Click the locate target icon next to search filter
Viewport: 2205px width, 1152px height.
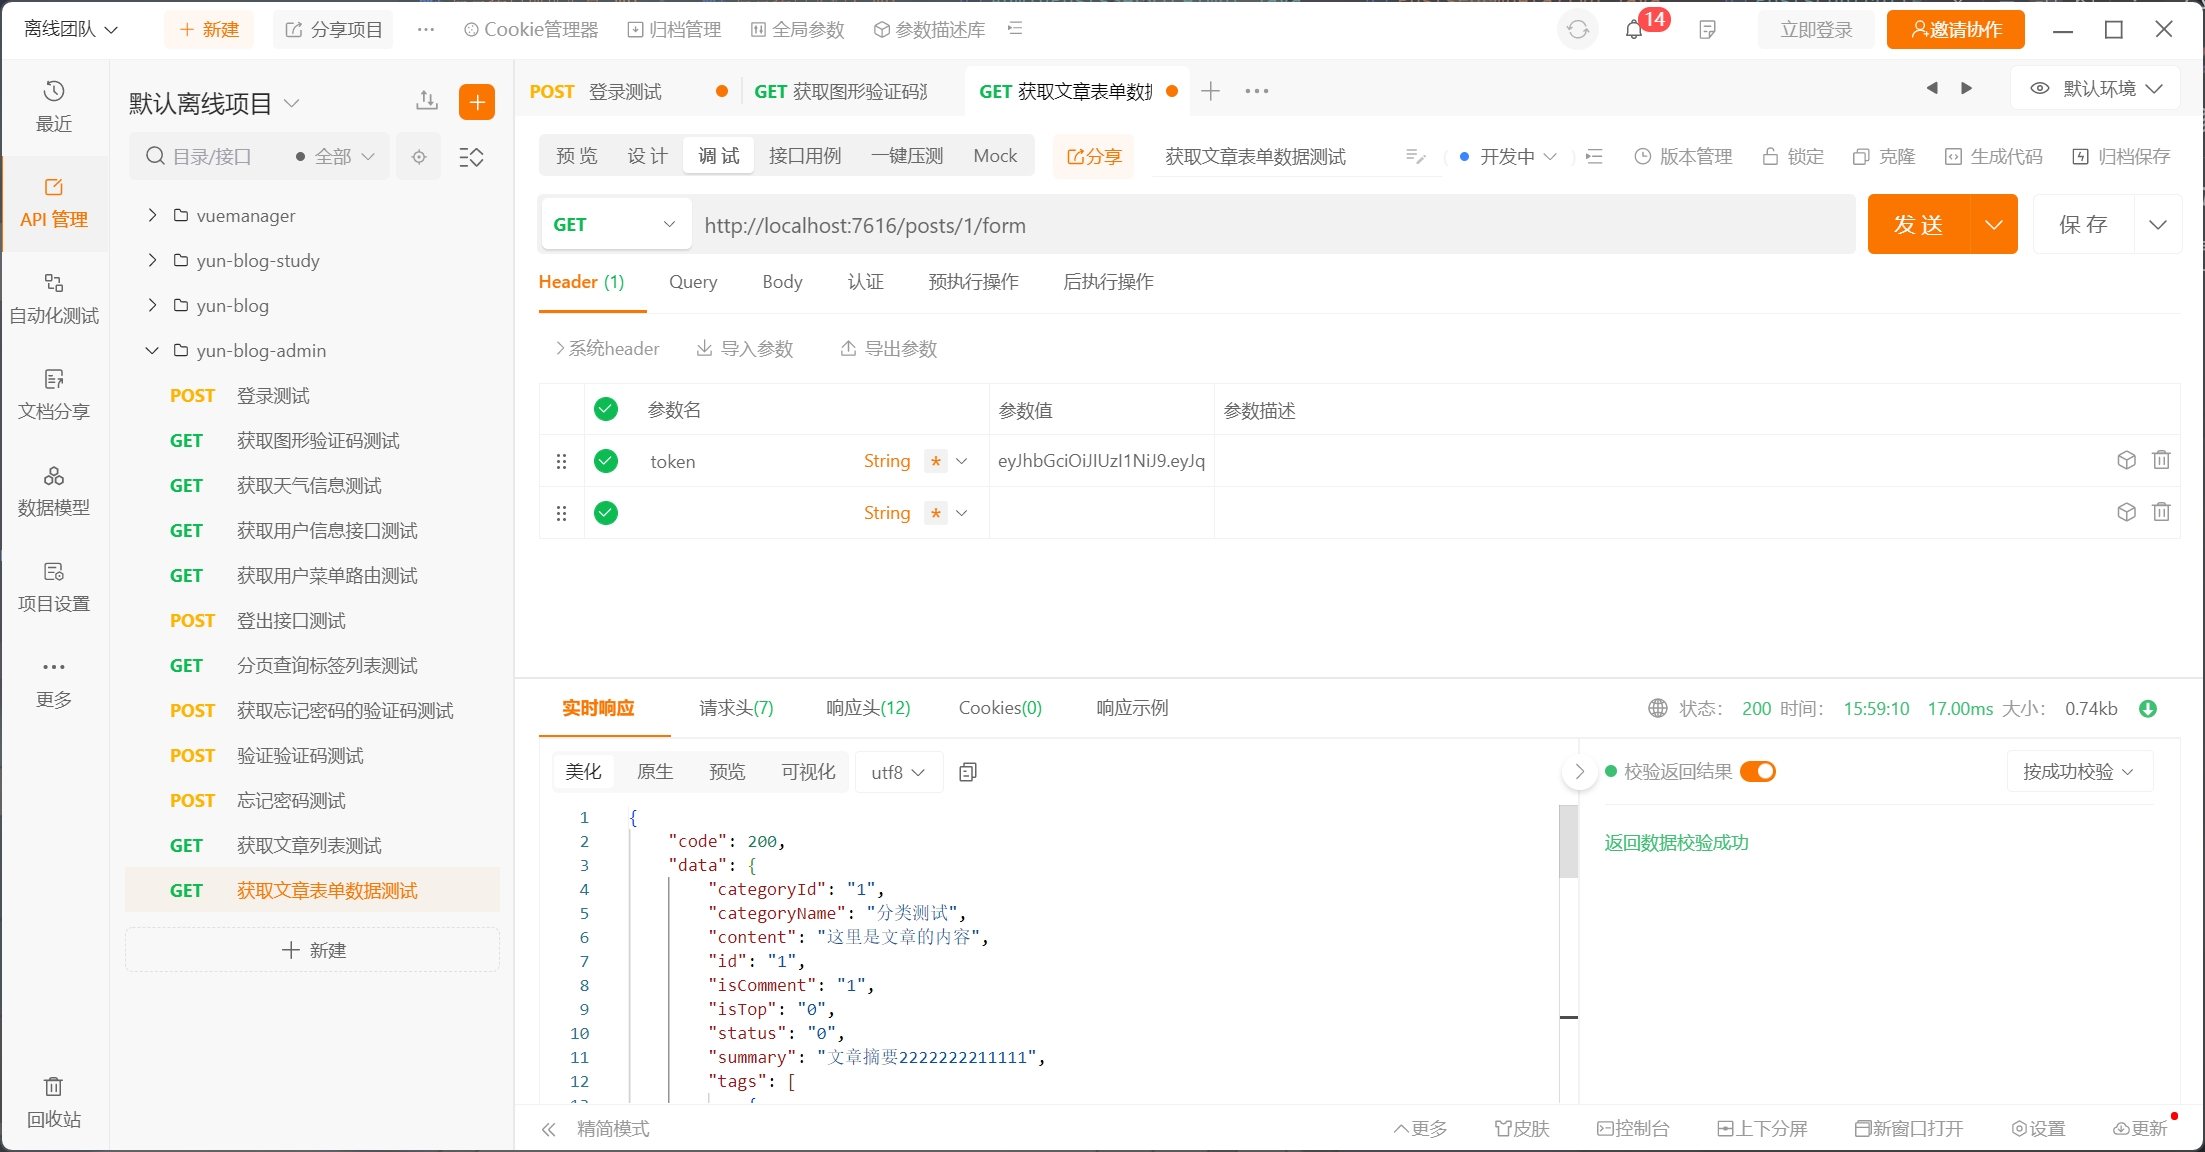coord(419,157)
